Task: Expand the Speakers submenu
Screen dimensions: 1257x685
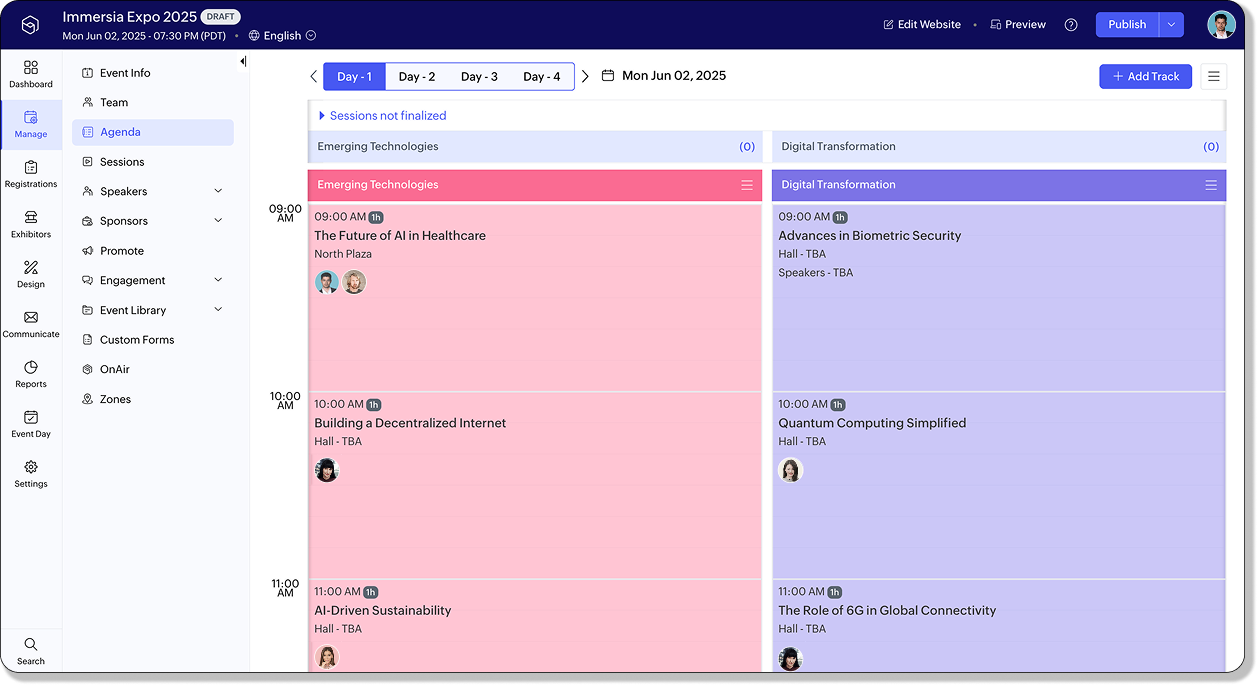Action: click(218, 191)
